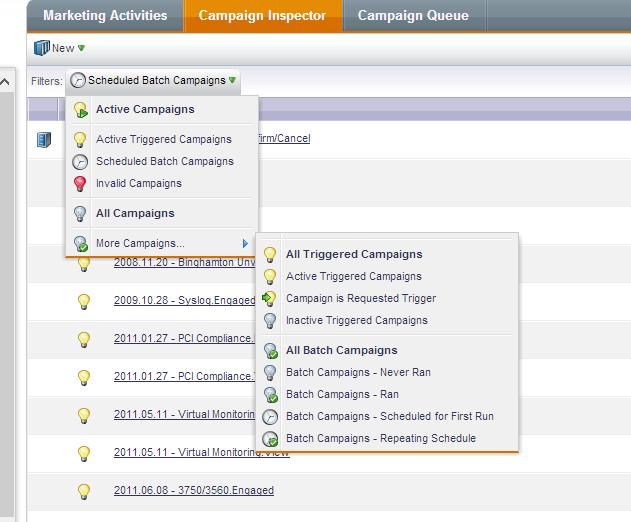This screenshot has width=631, height=522.
Task: Click the Campaign is Requested Trigger icon
Action: point(269,299)
